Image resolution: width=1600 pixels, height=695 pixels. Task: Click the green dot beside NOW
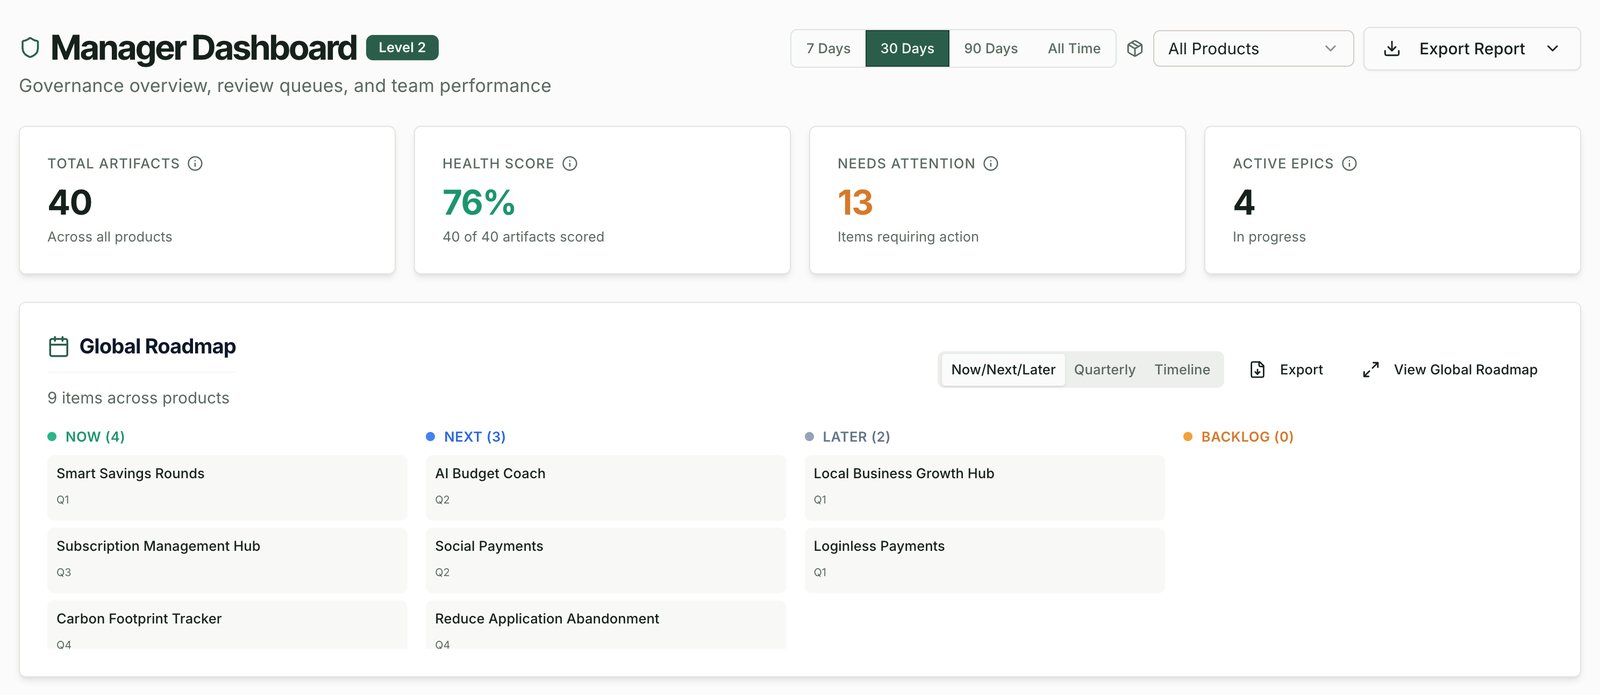(x=52, y=436)
